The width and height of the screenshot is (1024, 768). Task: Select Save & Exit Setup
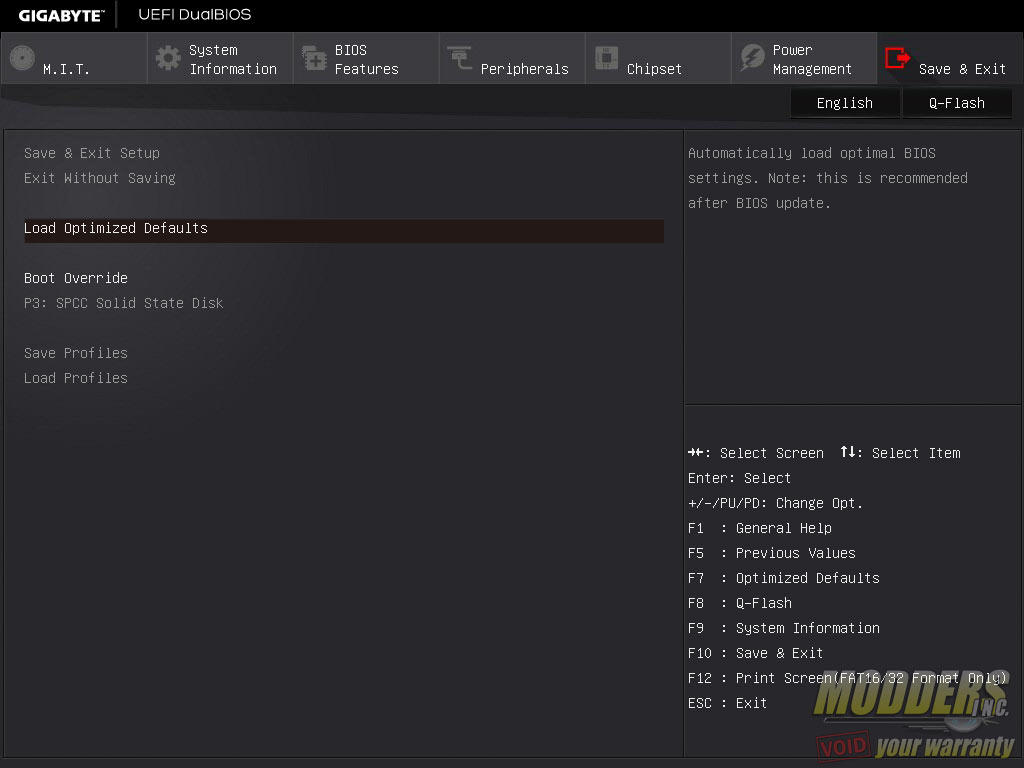tap(92, 153)
